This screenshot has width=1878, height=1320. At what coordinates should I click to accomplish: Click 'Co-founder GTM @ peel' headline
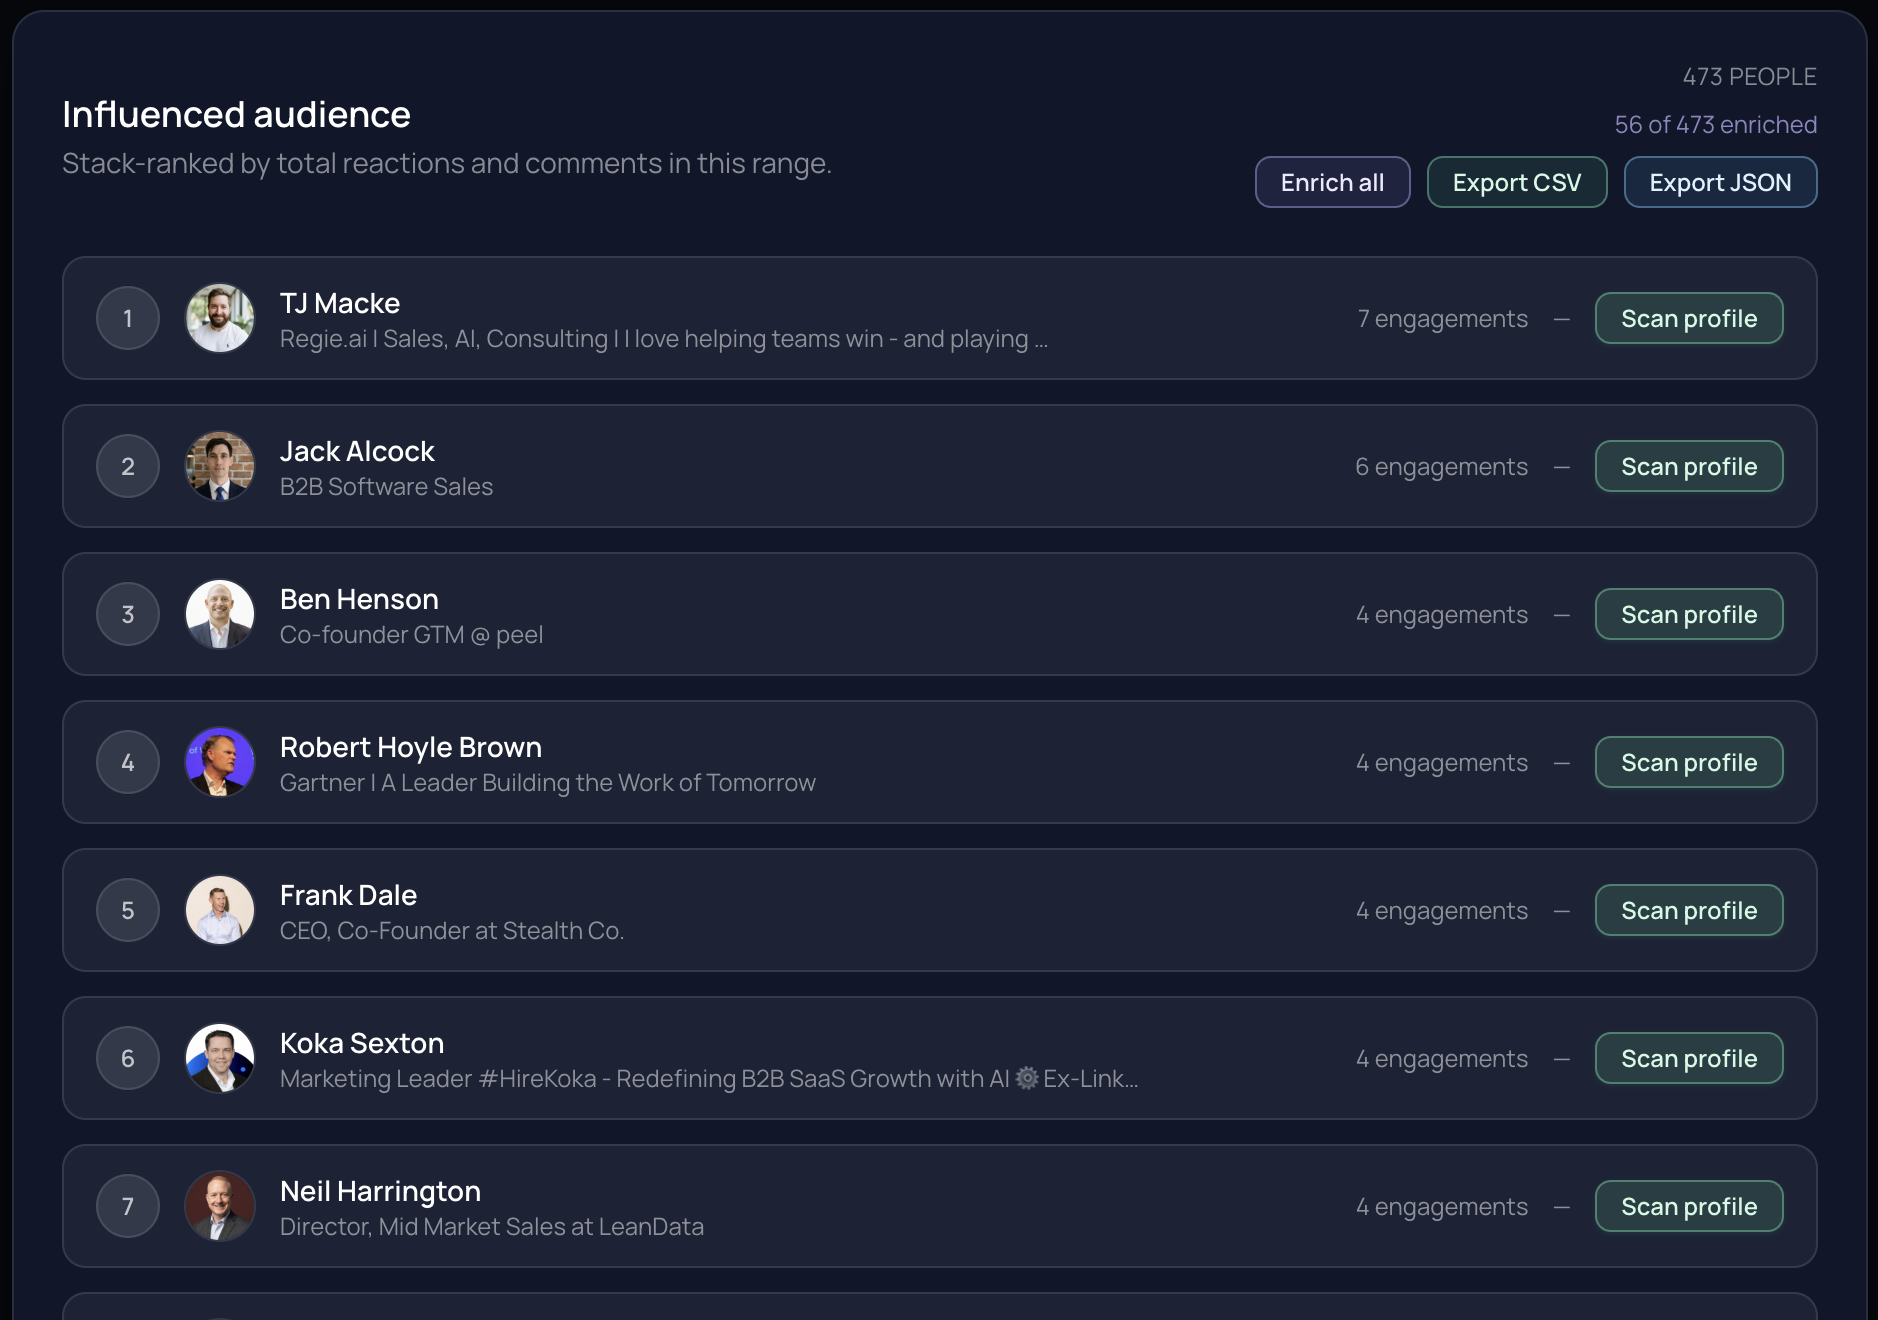(x=411, y=635)
